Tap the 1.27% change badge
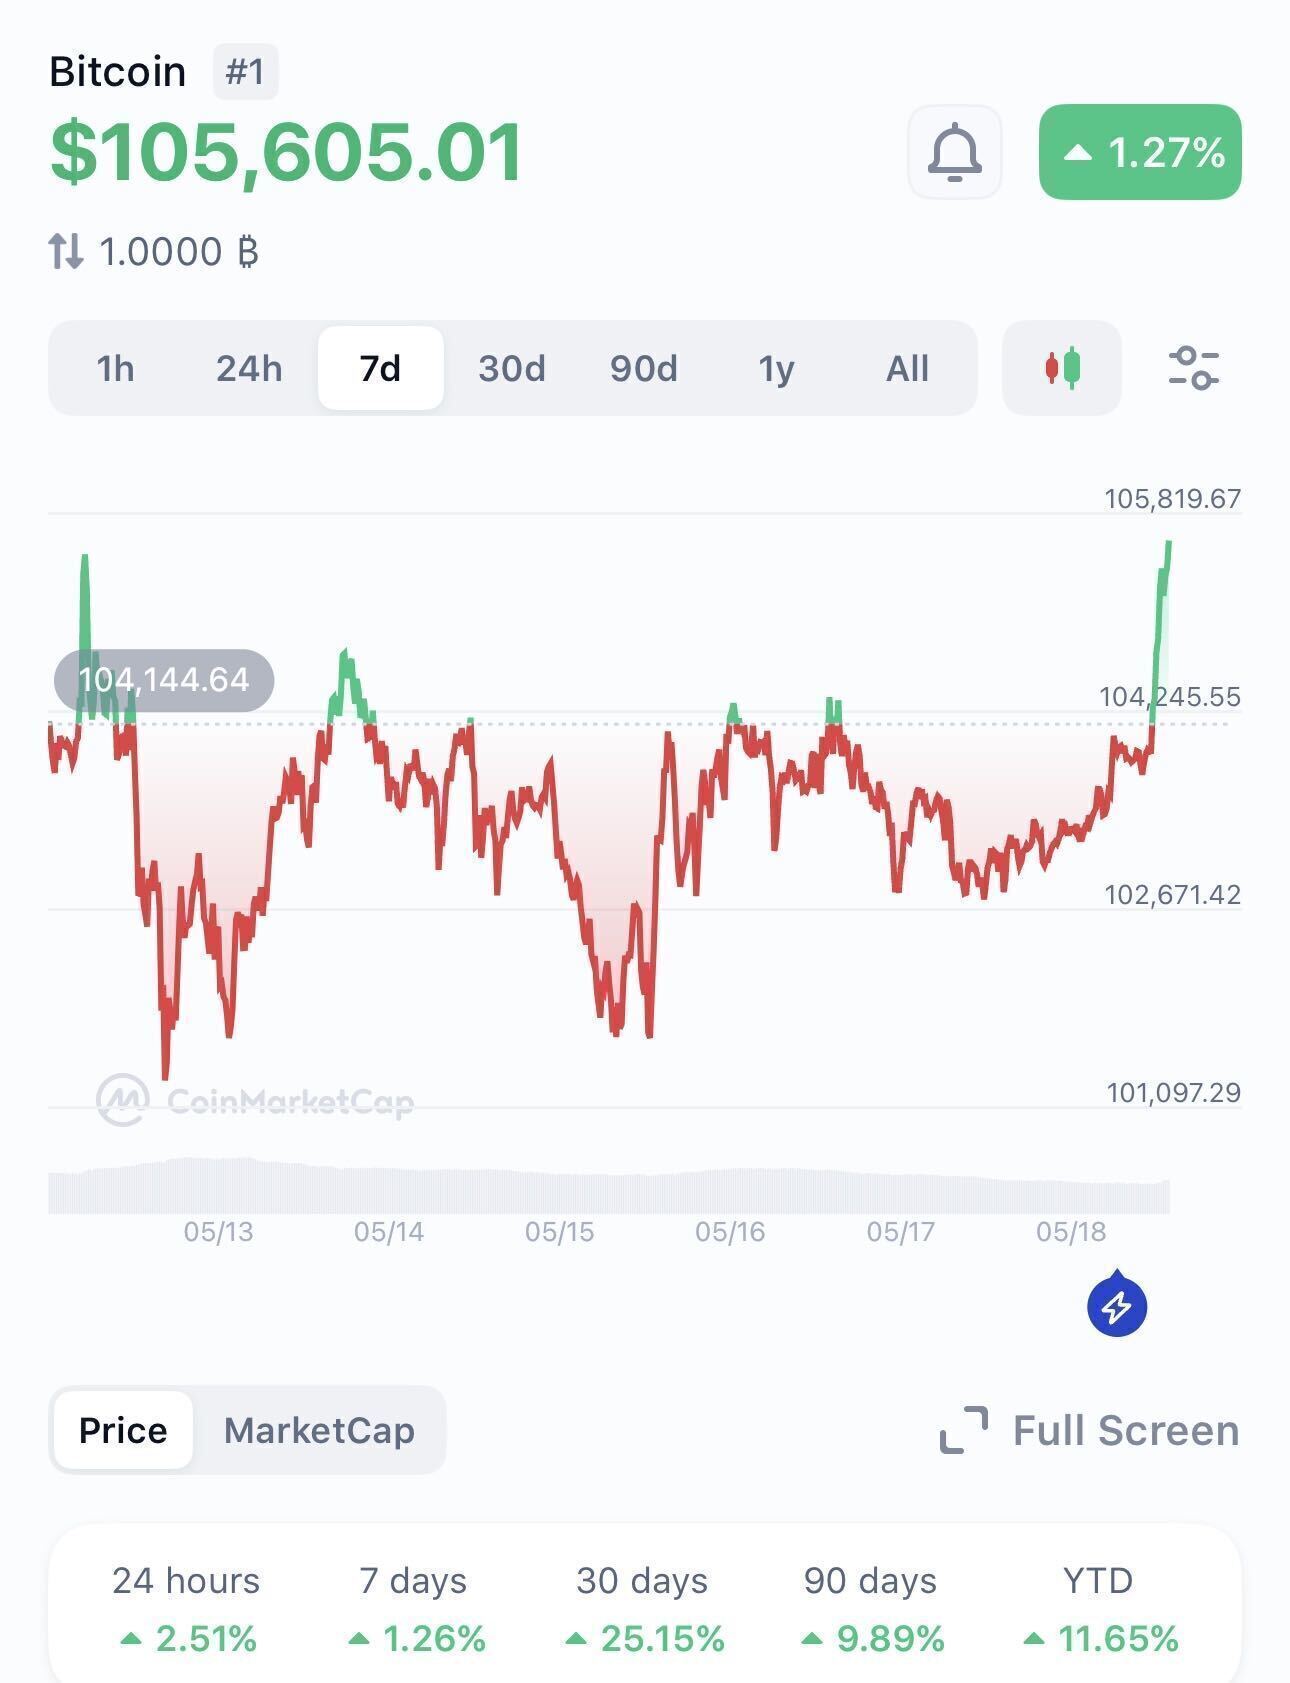Image resolution: width=1290 pixels, height=1683 pixels. click(1140, 152)
